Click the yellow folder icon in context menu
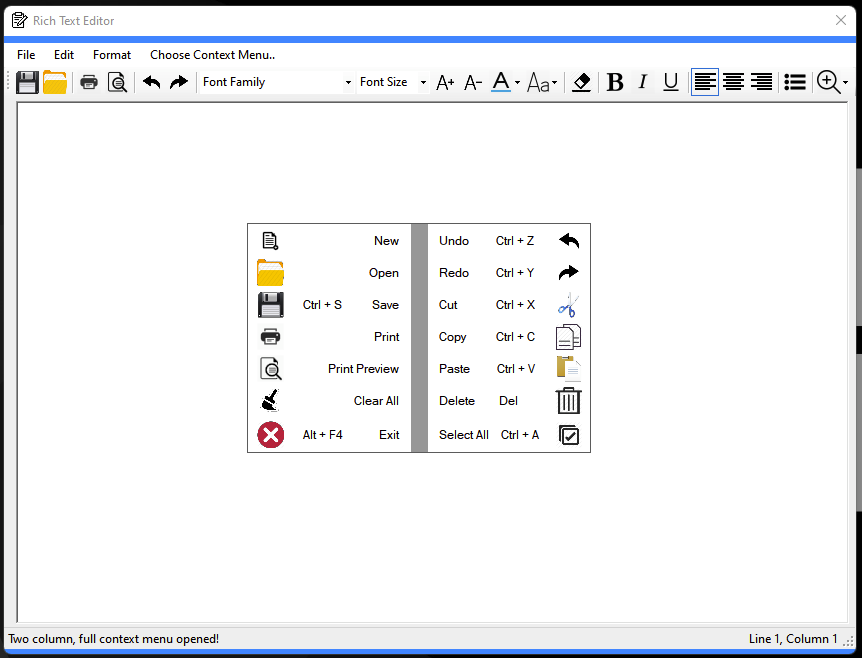 click(270, 273)
